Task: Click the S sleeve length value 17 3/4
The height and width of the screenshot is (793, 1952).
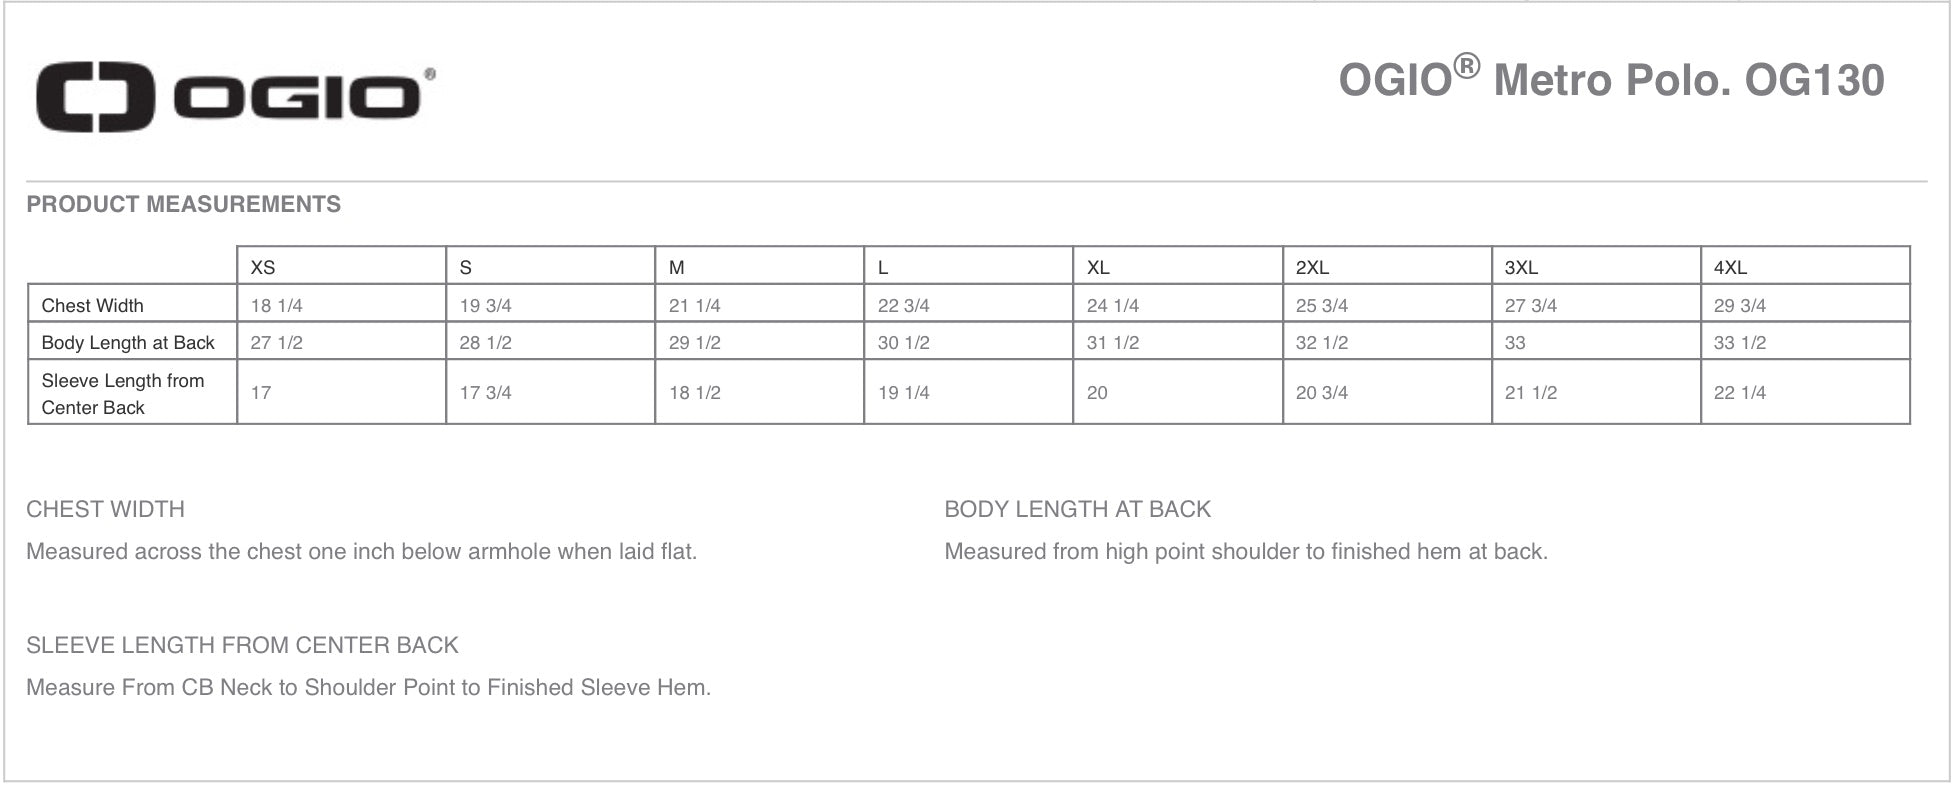Action: pos(485,392)
